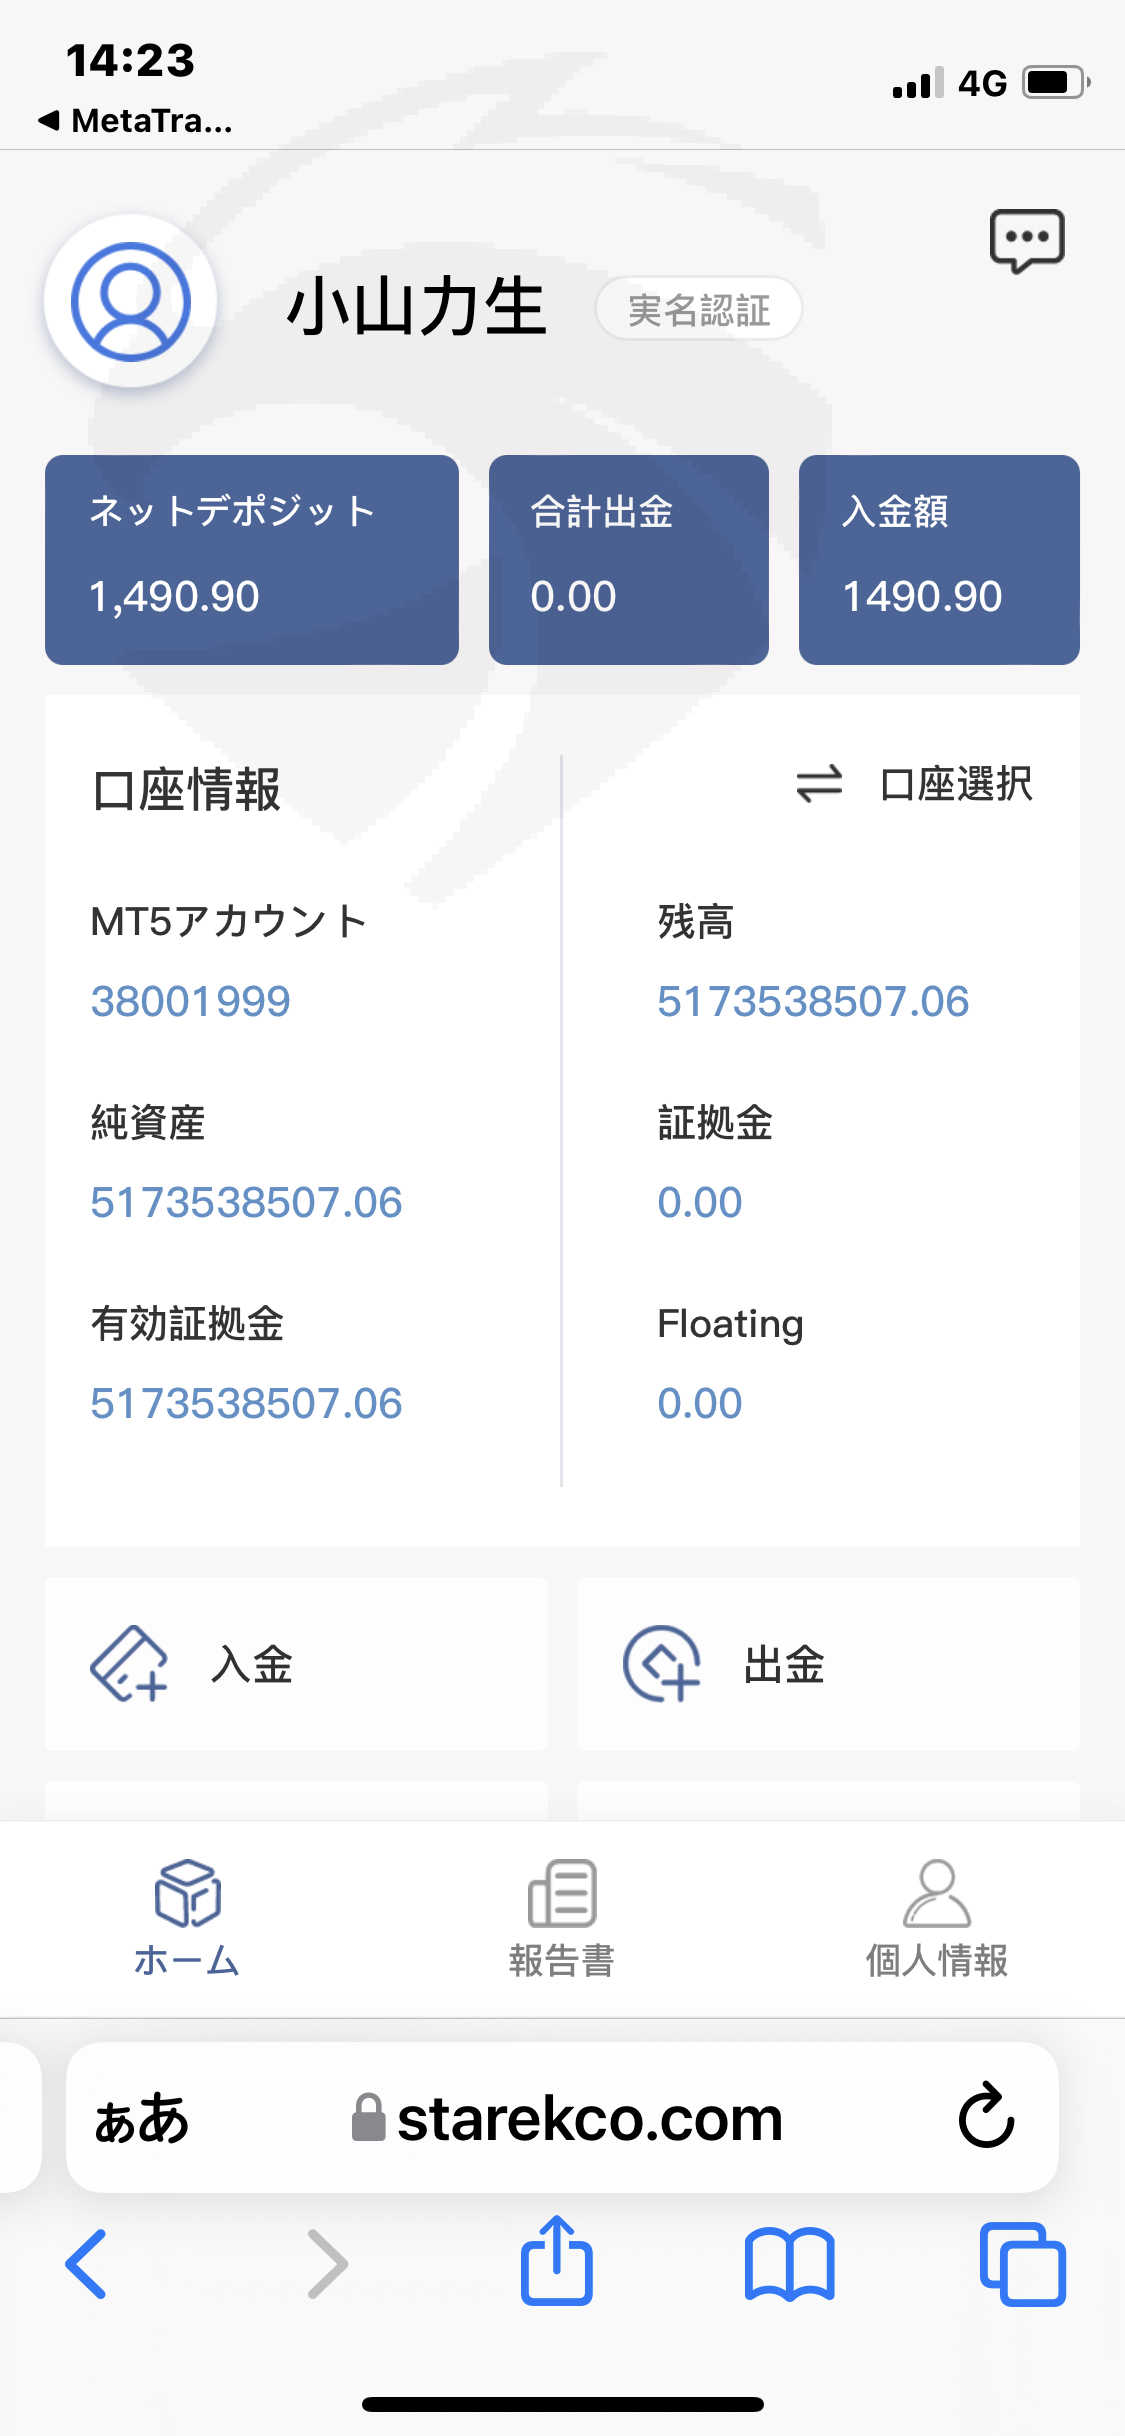Go back to previous page
This screenshot has width=1125, height=2436.
(x=86, y=2264)
